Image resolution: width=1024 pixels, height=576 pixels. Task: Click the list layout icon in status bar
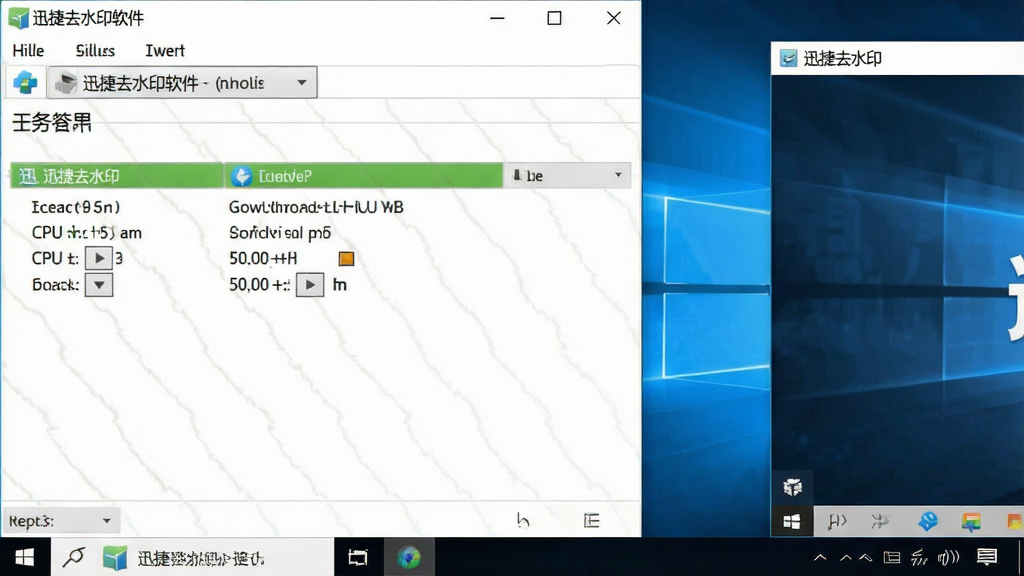(591, 520)
